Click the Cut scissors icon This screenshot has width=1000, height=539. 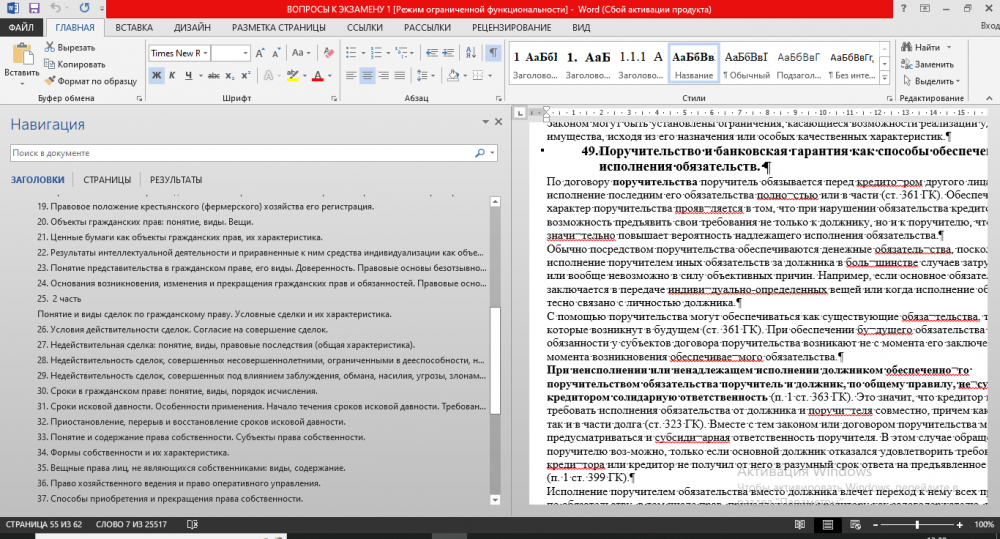49,47
